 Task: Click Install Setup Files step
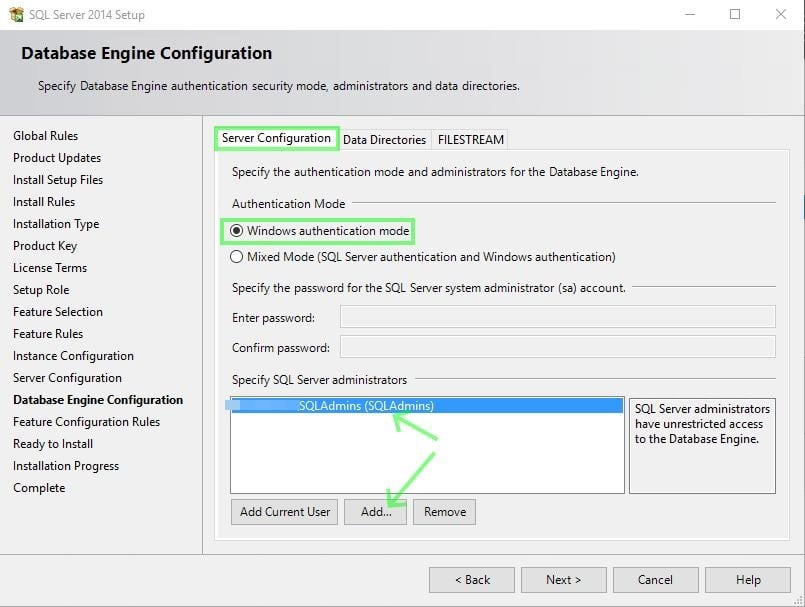(58, 180)
